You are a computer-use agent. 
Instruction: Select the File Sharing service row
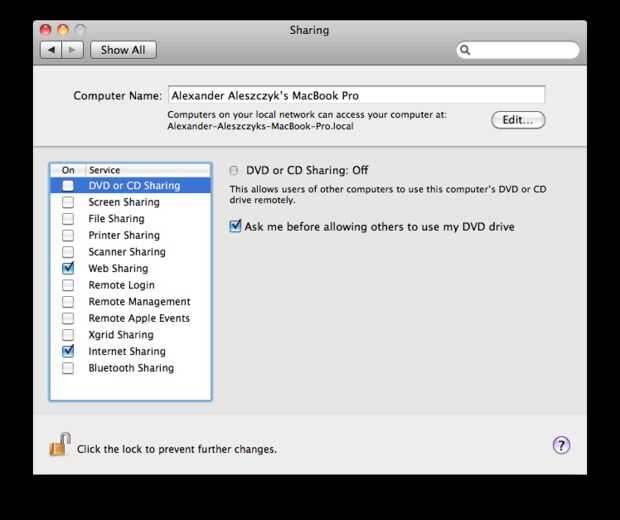click(130, 219)
